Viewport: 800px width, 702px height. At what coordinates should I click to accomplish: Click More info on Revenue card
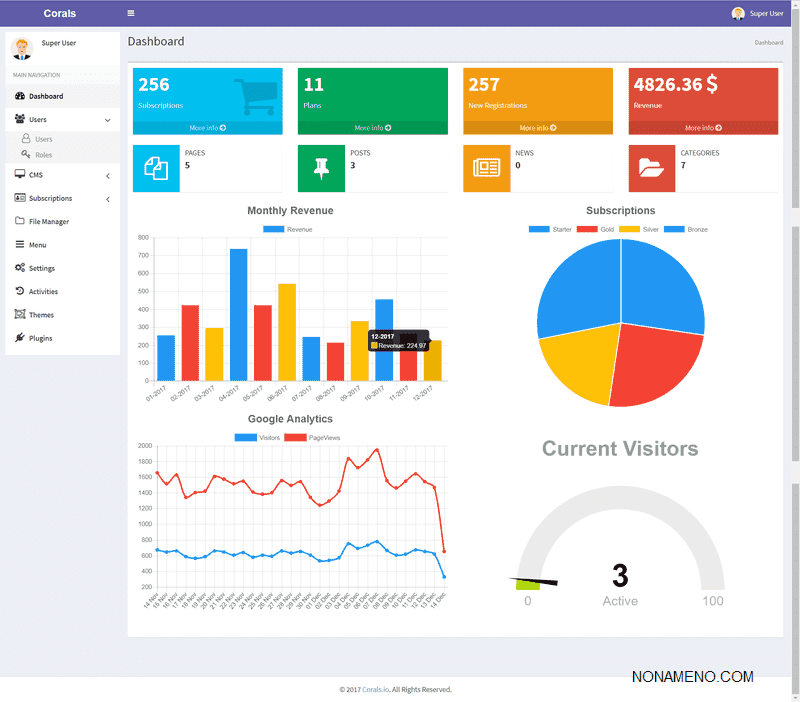click(x=703, y=128)
